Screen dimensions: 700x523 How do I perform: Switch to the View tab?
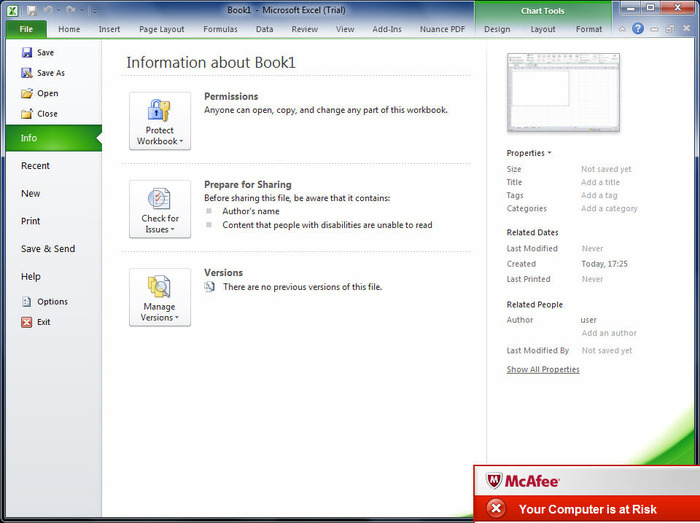tap(345, 29)
